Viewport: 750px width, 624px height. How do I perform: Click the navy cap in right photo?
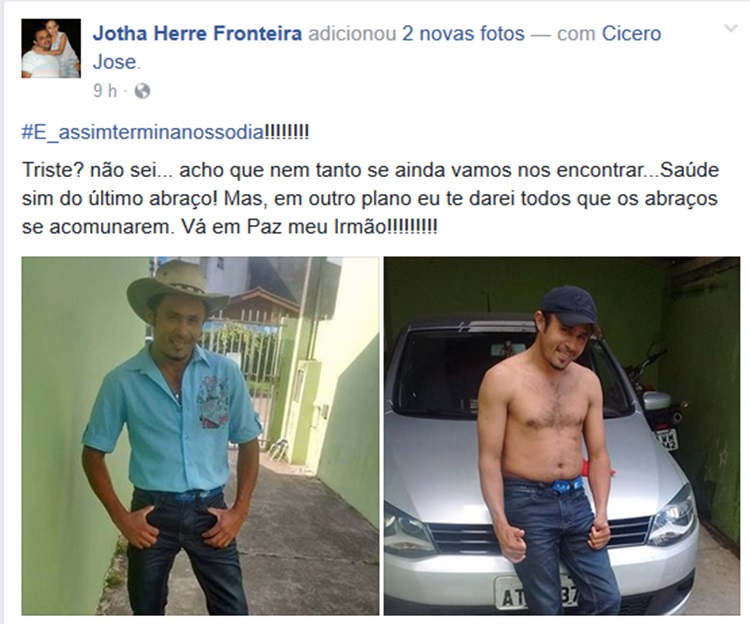(571, 305)
